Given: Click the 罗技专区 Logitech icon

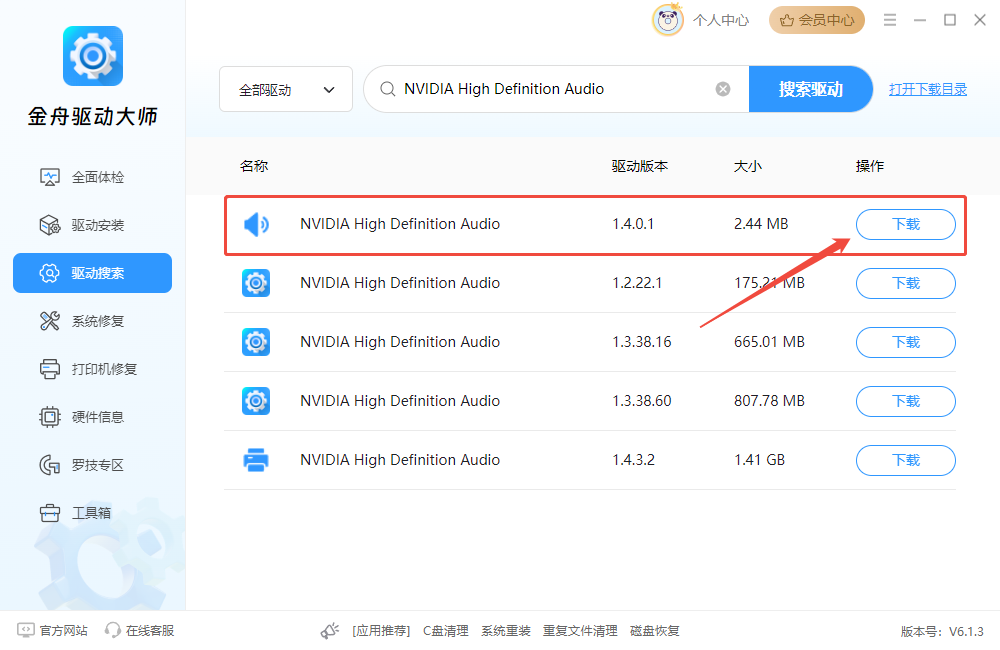Looking at the screenshot, I should click(x=50, y=465).
